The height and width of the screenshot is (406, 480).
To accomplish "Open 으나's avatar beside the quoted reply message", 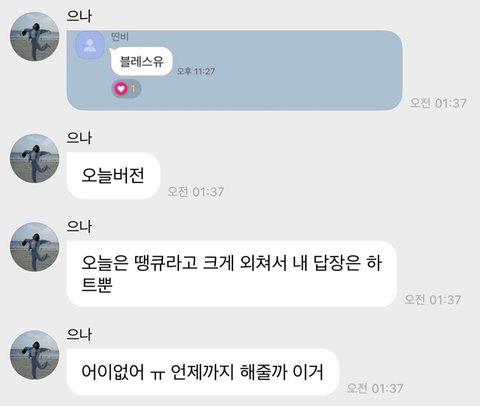I will pos(34,37).
